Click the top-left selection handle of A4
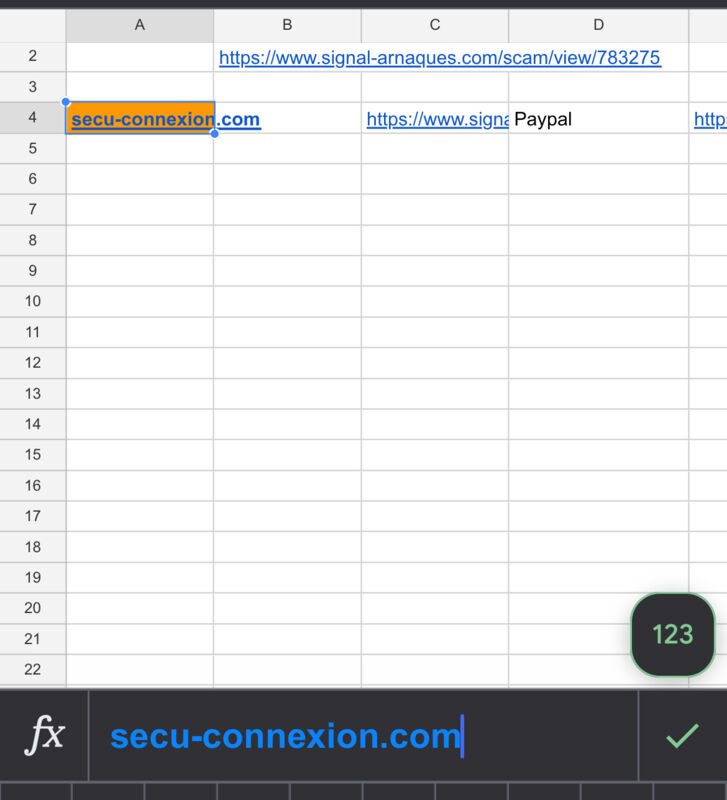Viewport: 727px width, 800px height. coord(66,102)
